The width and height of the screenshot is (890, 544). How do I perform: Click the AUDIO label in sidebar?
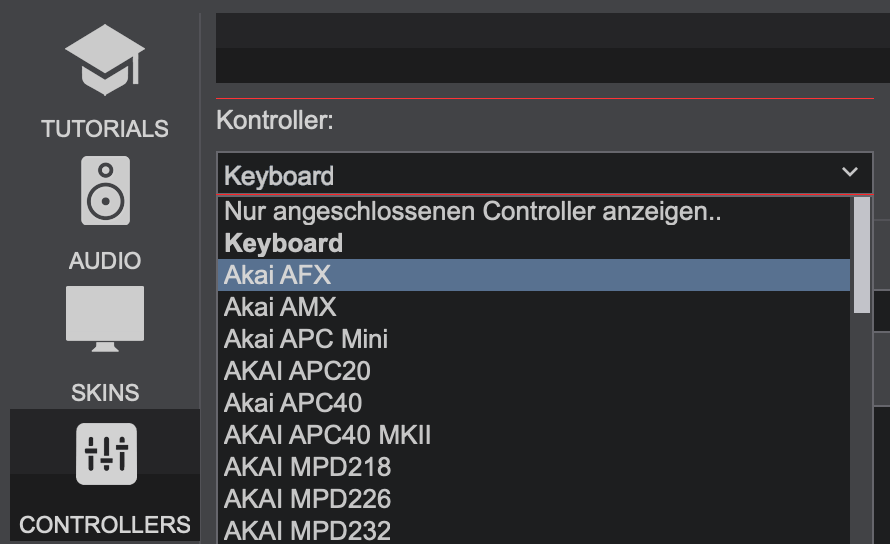pyautogui.click(x=105, y=261)
